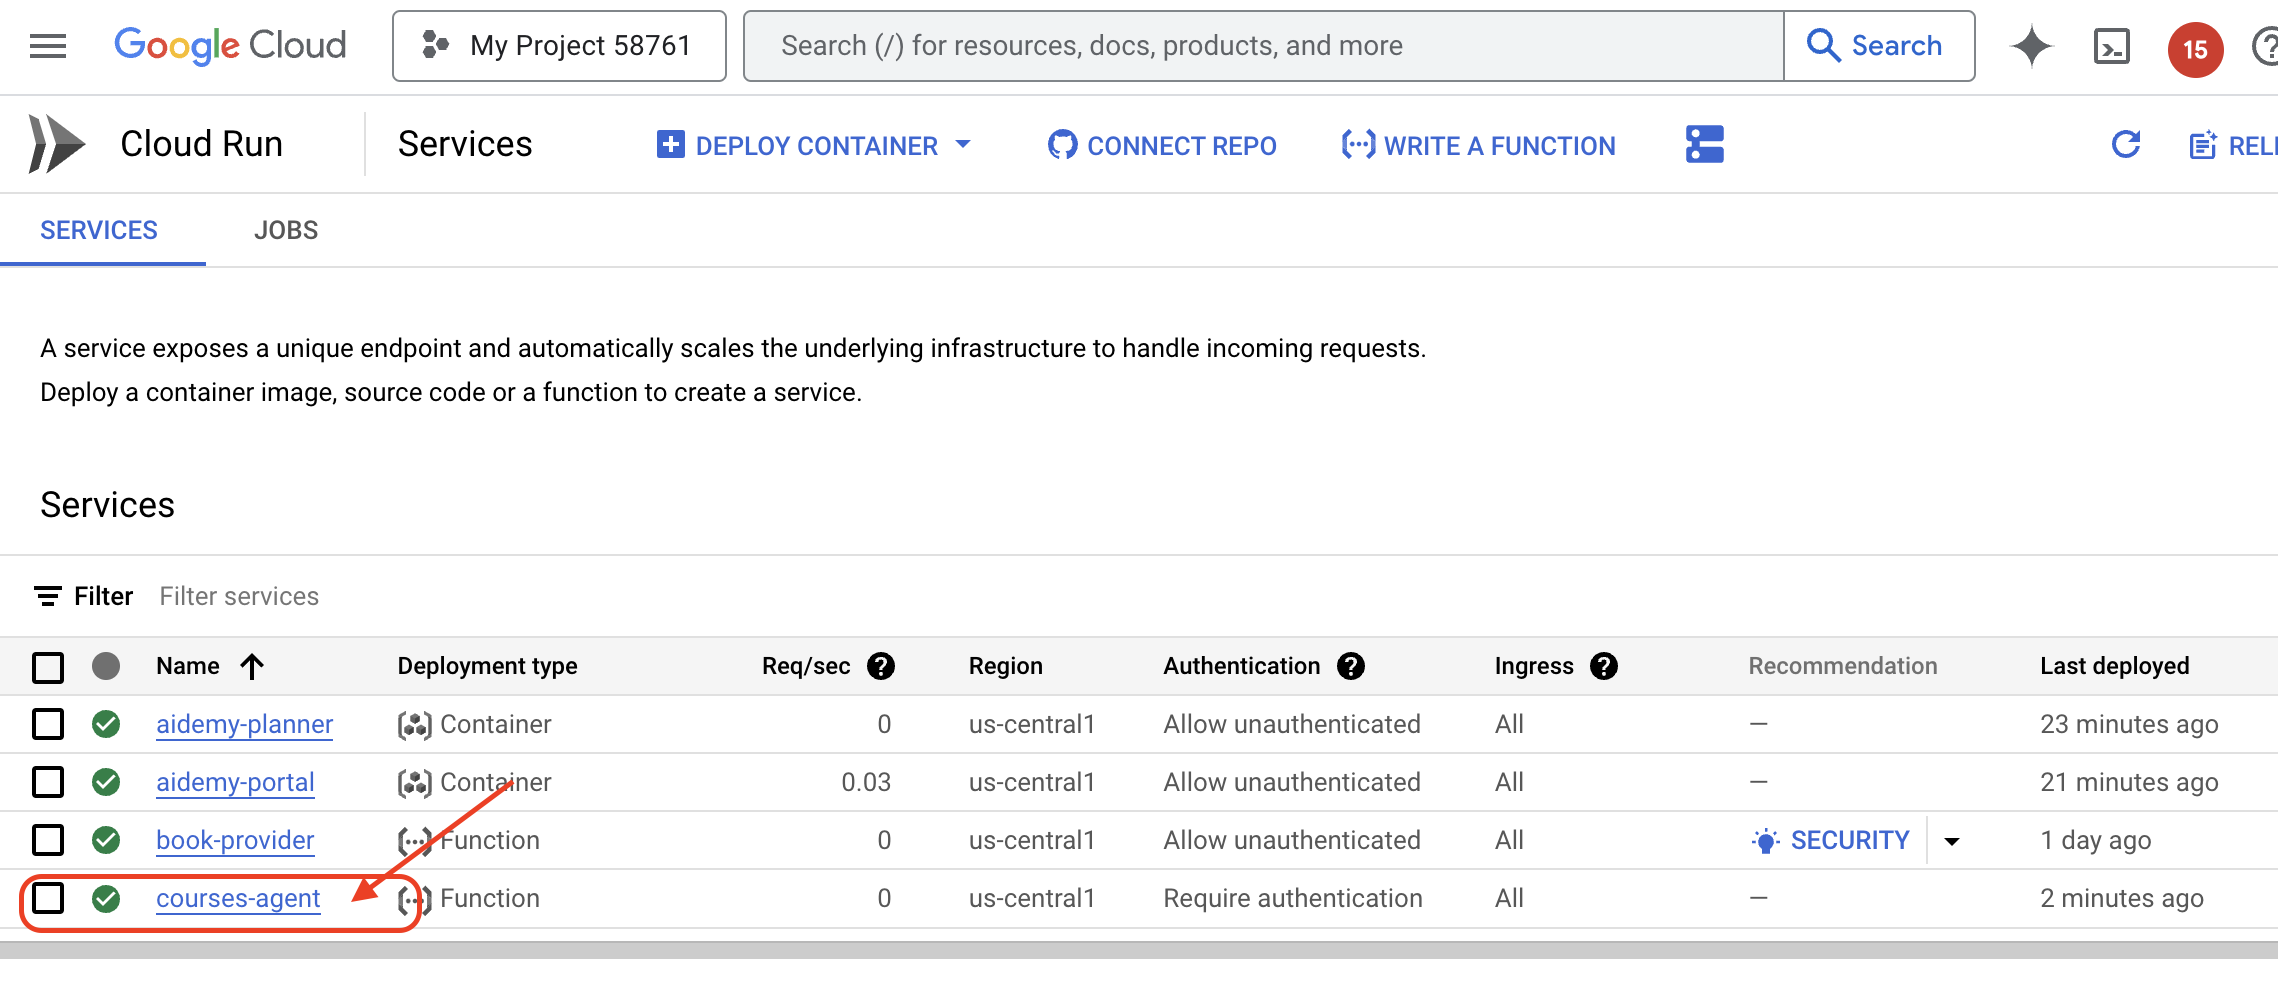
Task: Select the Services tab
Action: tap(99, 230)
